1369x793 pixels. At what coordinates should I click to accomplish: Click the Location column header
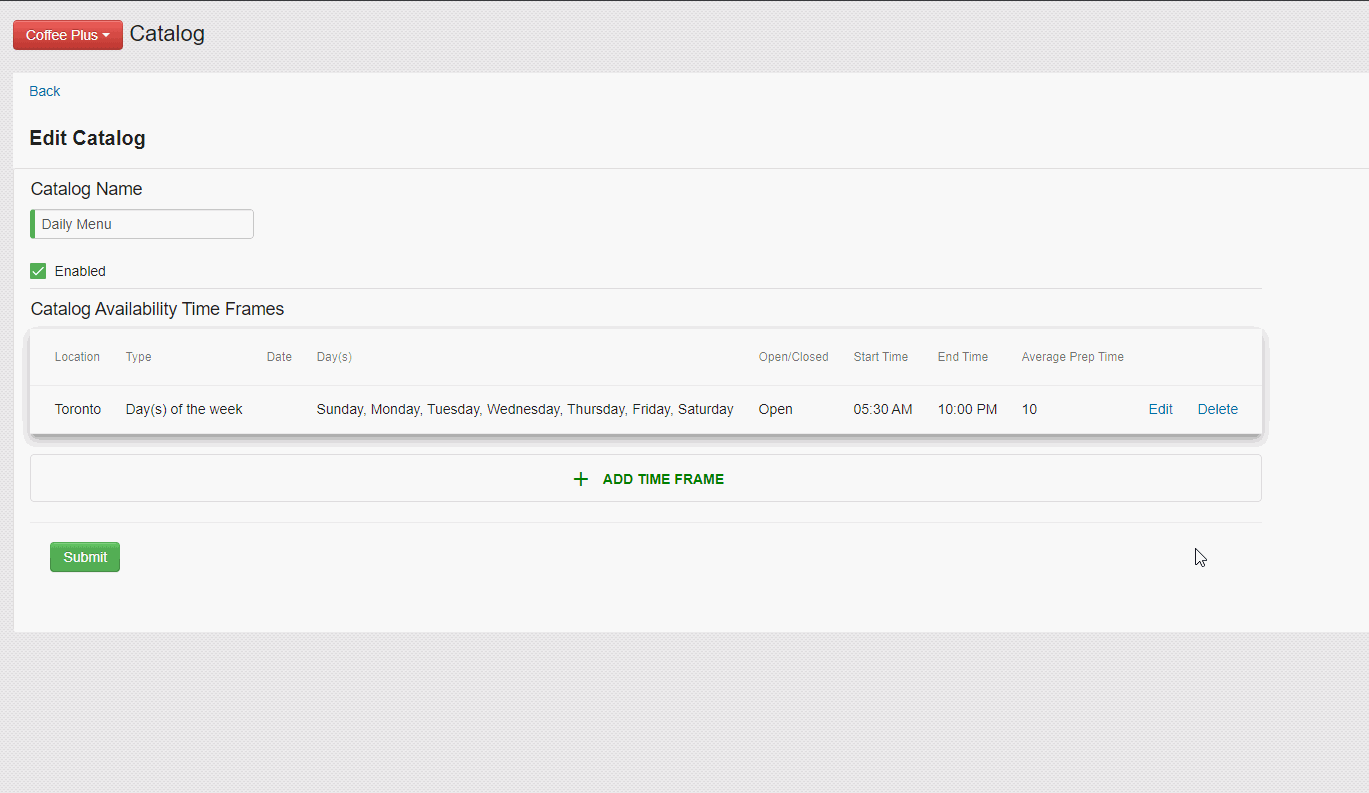click(x=77, y=357)
